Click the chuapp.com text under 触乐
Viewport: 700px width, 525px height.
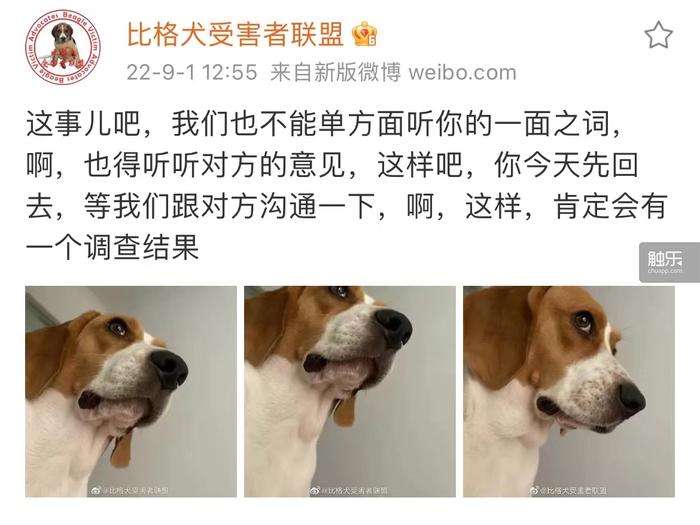coord(665,271)
